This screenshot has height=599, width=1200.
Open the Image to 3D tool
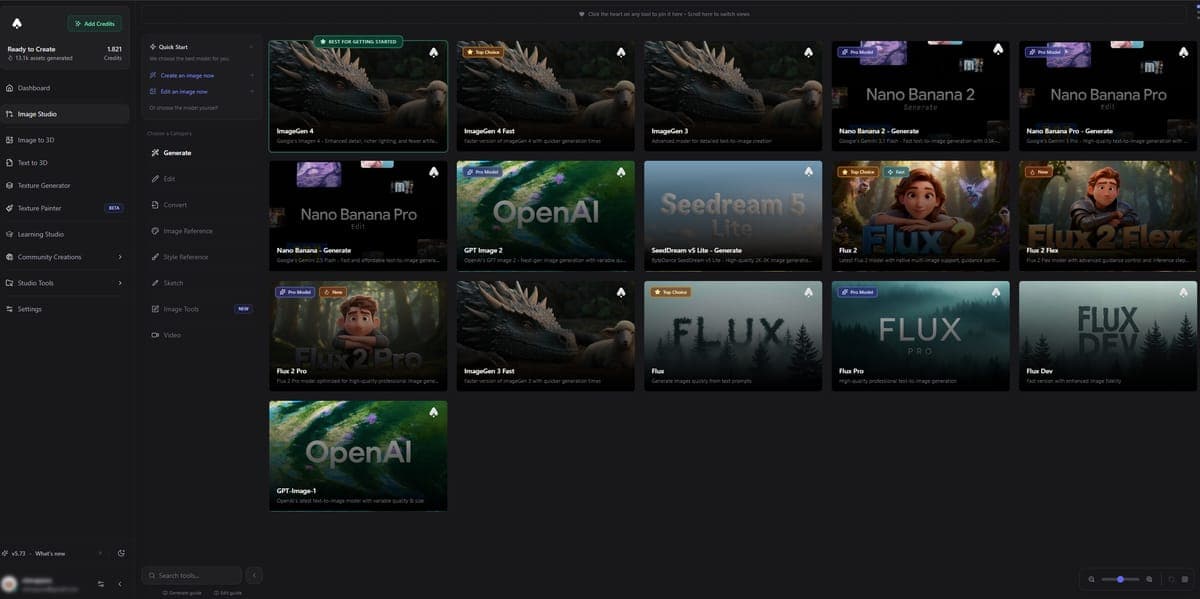coord(65,140)
